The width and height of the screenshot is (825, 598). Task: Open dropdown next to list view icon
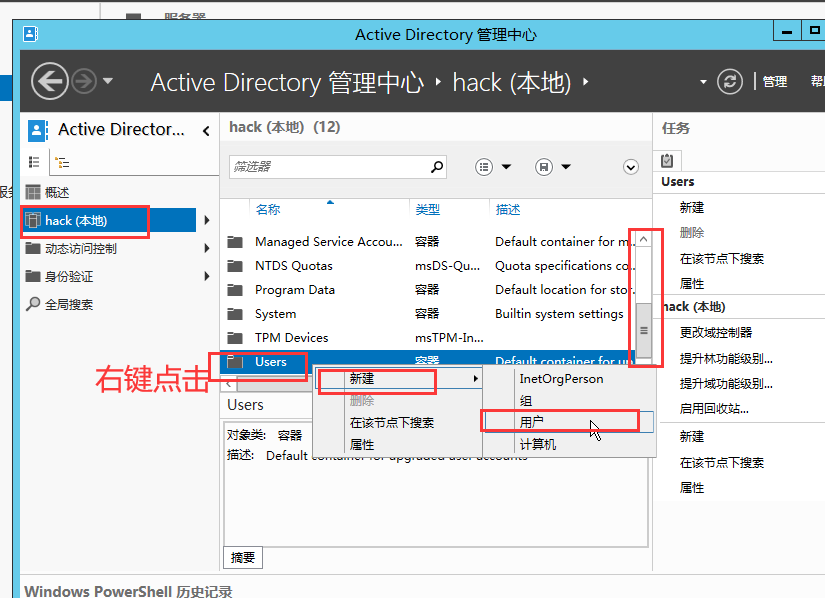(x=506, y=167)
